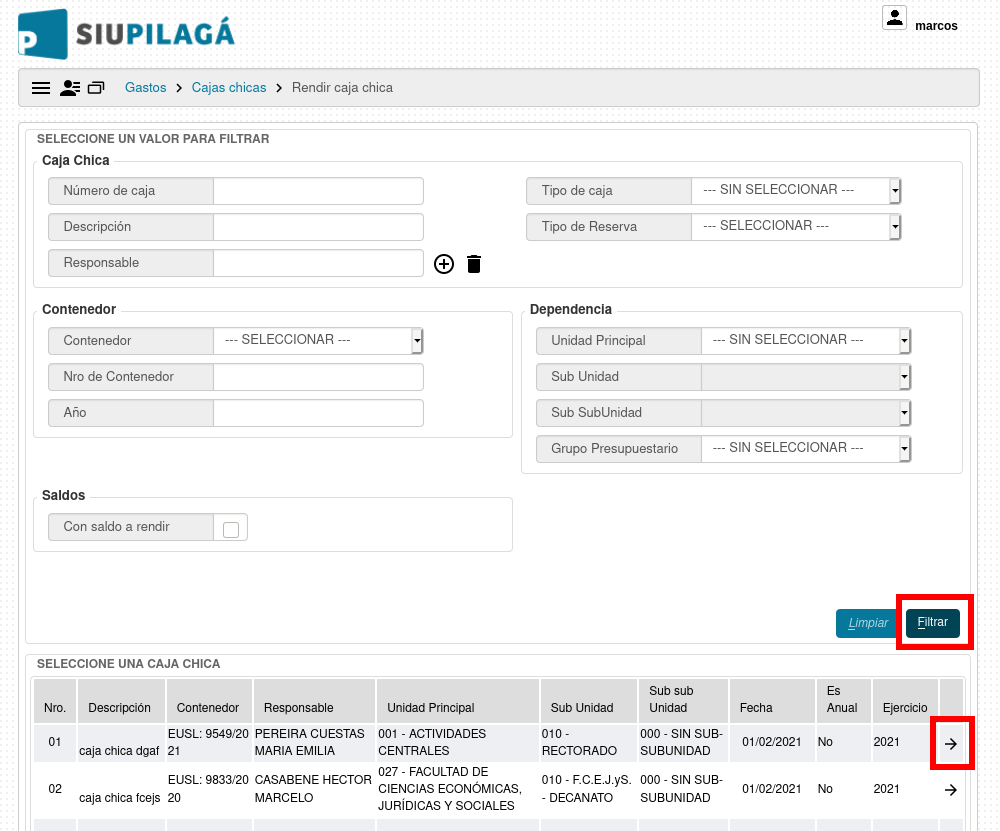Click the Unidad Principal column header
This screenshot has height=831, width=1000.
pyautogui.click(x=458, y=701)
